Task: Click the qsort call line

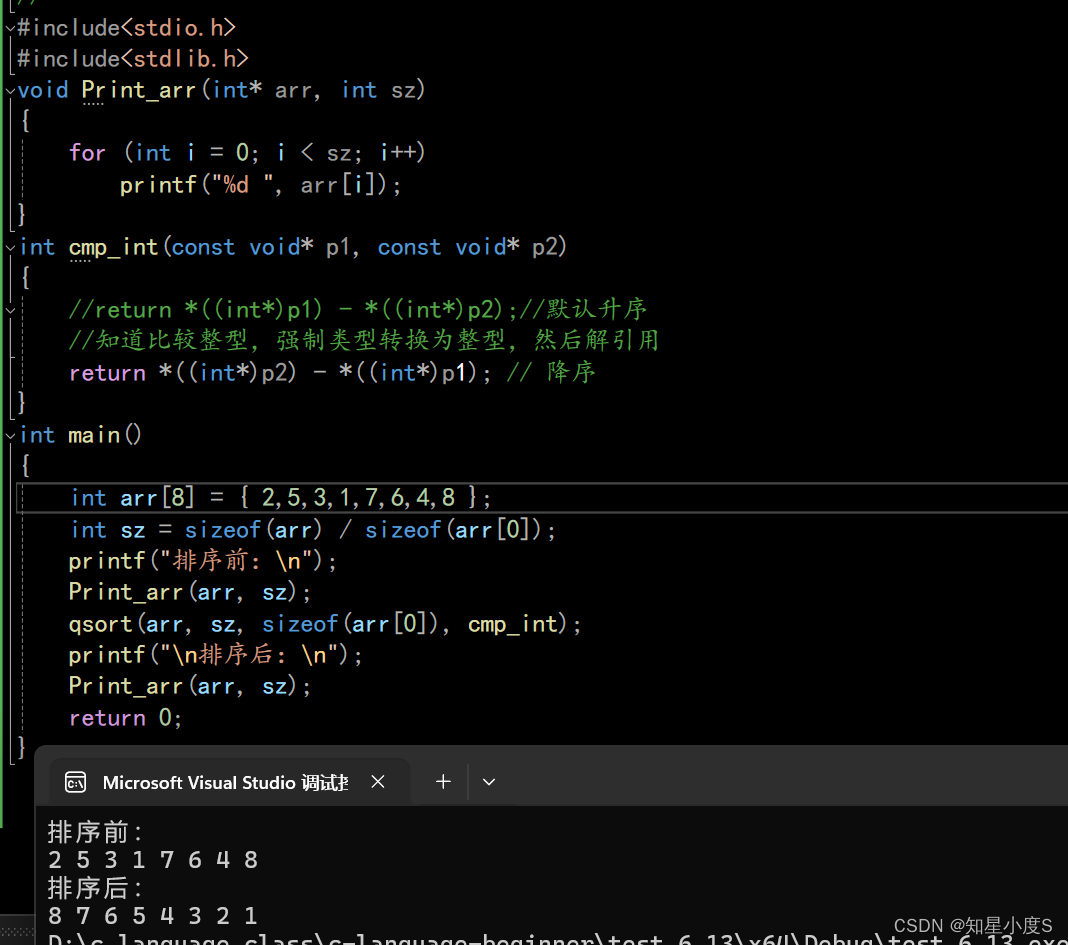Action: [x=325, y=624]
